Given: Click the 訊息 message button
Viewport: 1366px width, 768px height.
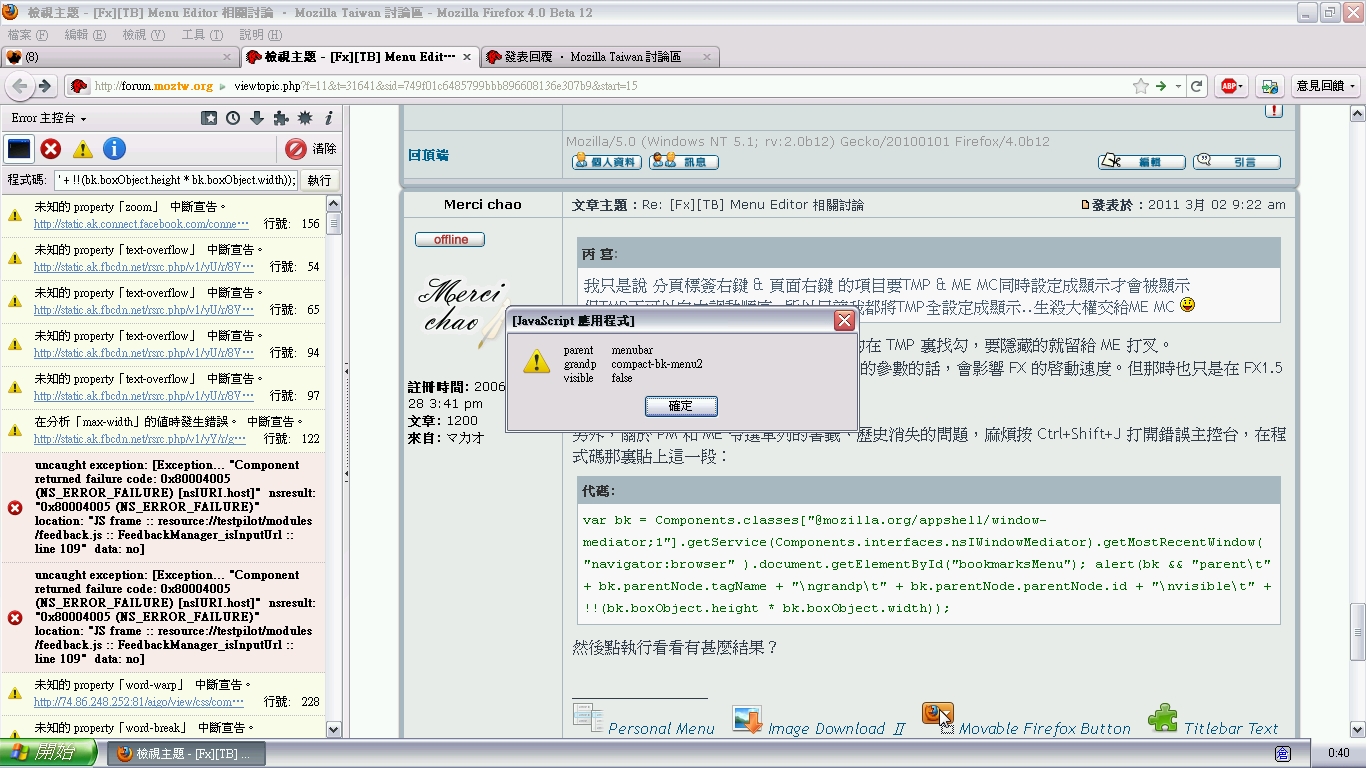Looking at the screenshot, I should point(683,162).
